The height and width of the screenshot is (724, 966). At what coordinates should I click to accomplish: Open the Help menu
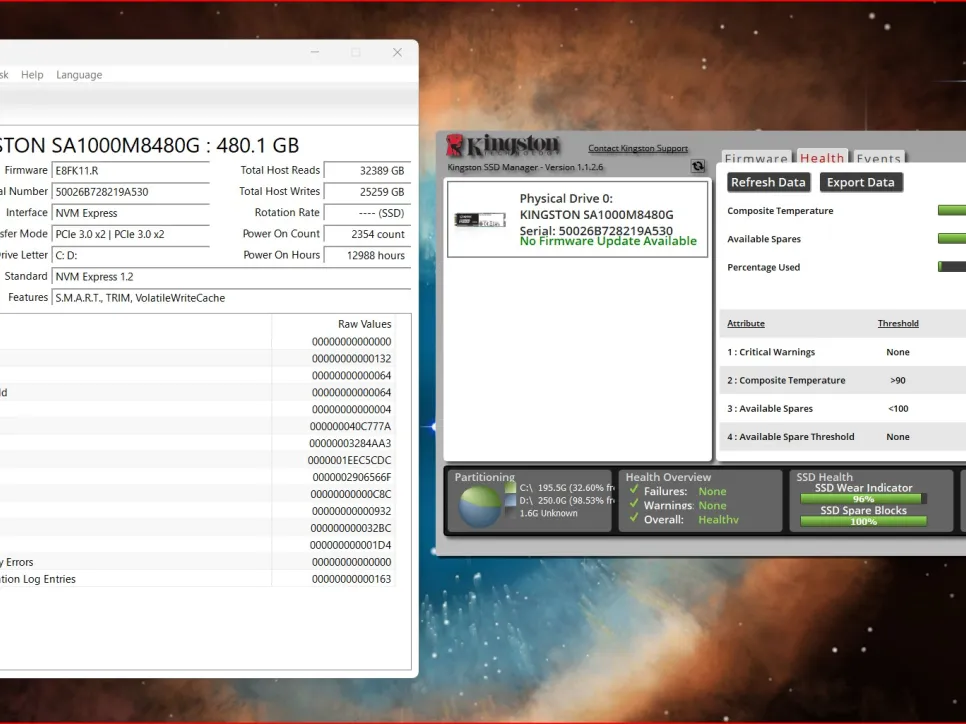[x=32, y=75]
